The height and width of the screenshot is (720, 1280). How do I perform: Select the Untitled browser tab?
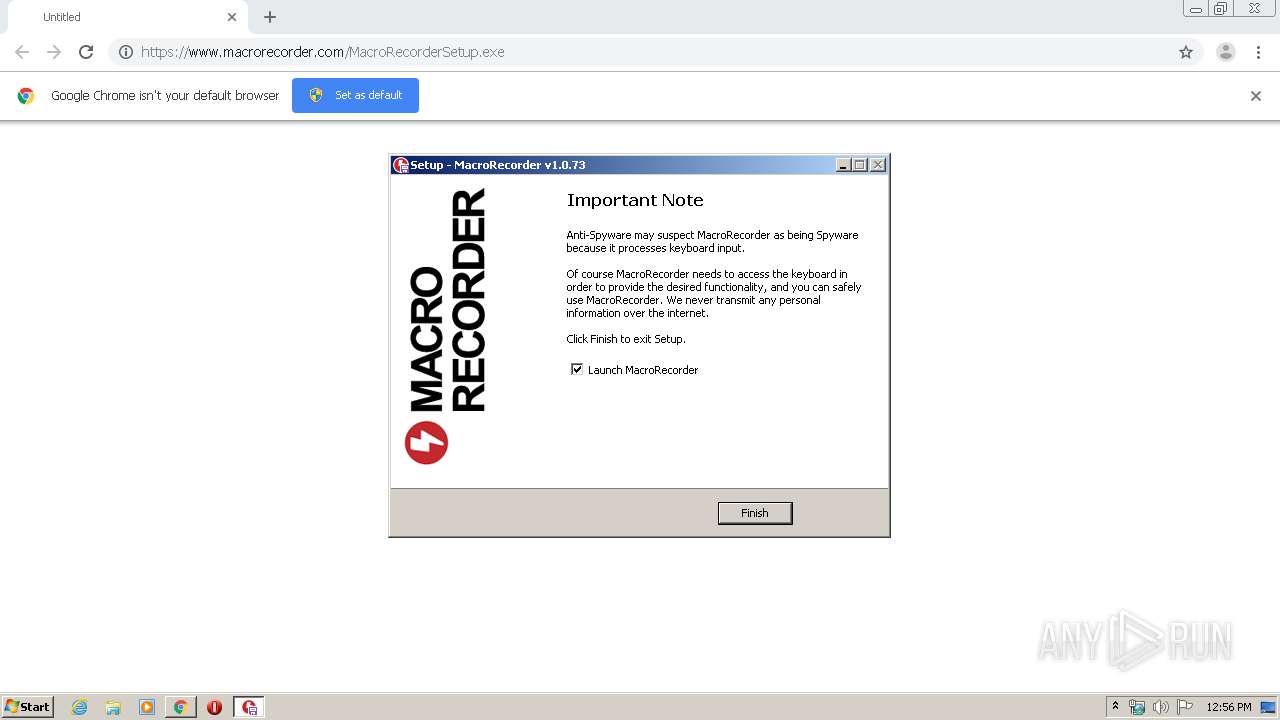(x=127, y=17)
